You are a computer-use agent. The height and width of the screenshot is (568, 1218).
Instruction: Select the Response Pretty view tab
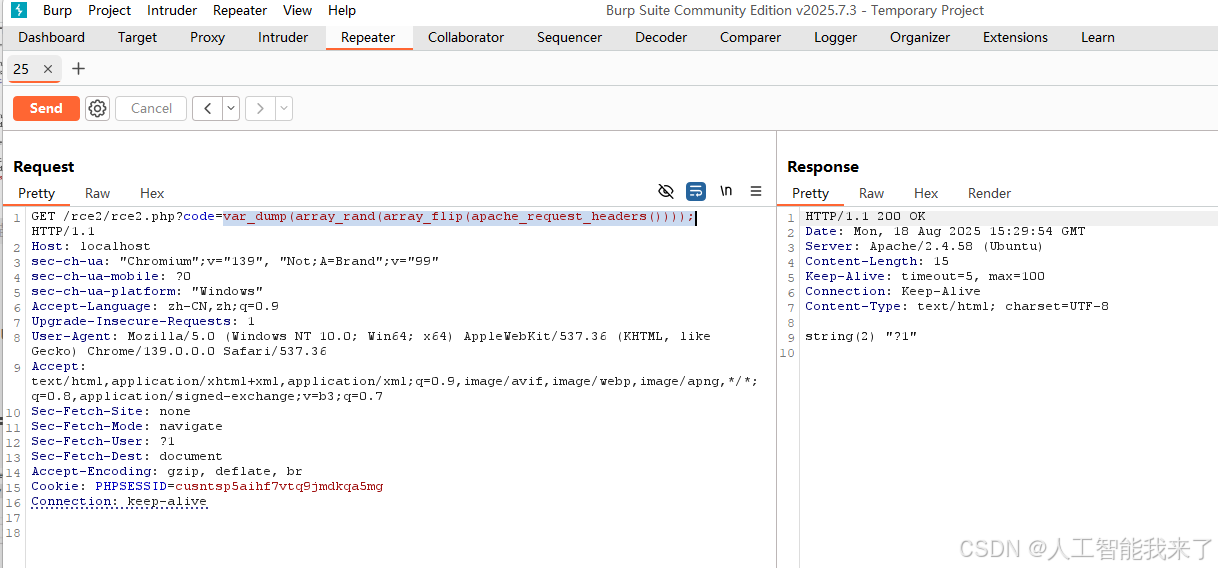pos(811,193)
